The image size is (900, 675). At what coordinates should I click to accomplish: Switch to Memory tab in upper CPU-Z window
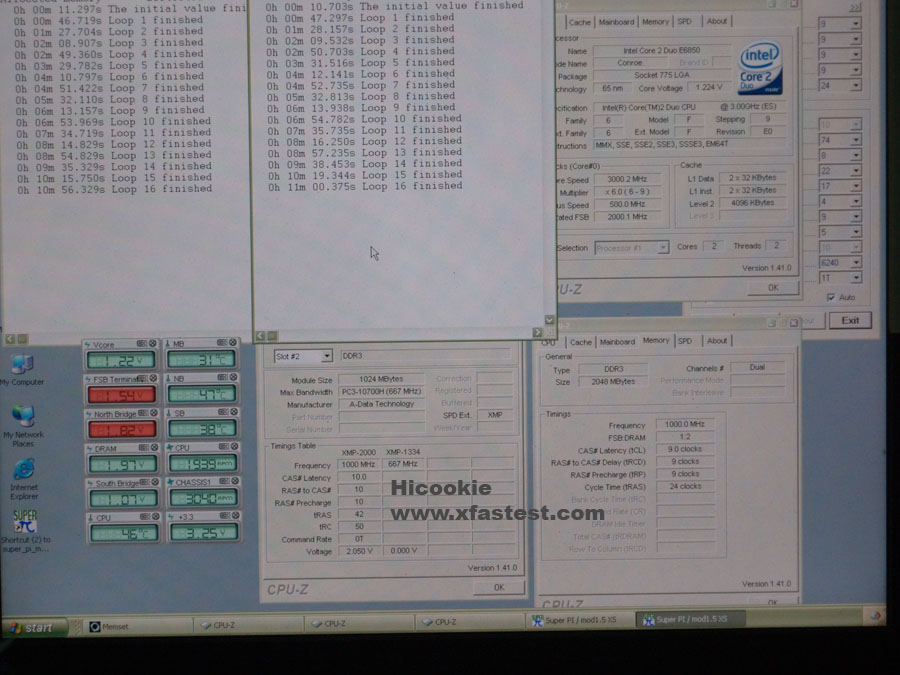(x=655, y=22)
